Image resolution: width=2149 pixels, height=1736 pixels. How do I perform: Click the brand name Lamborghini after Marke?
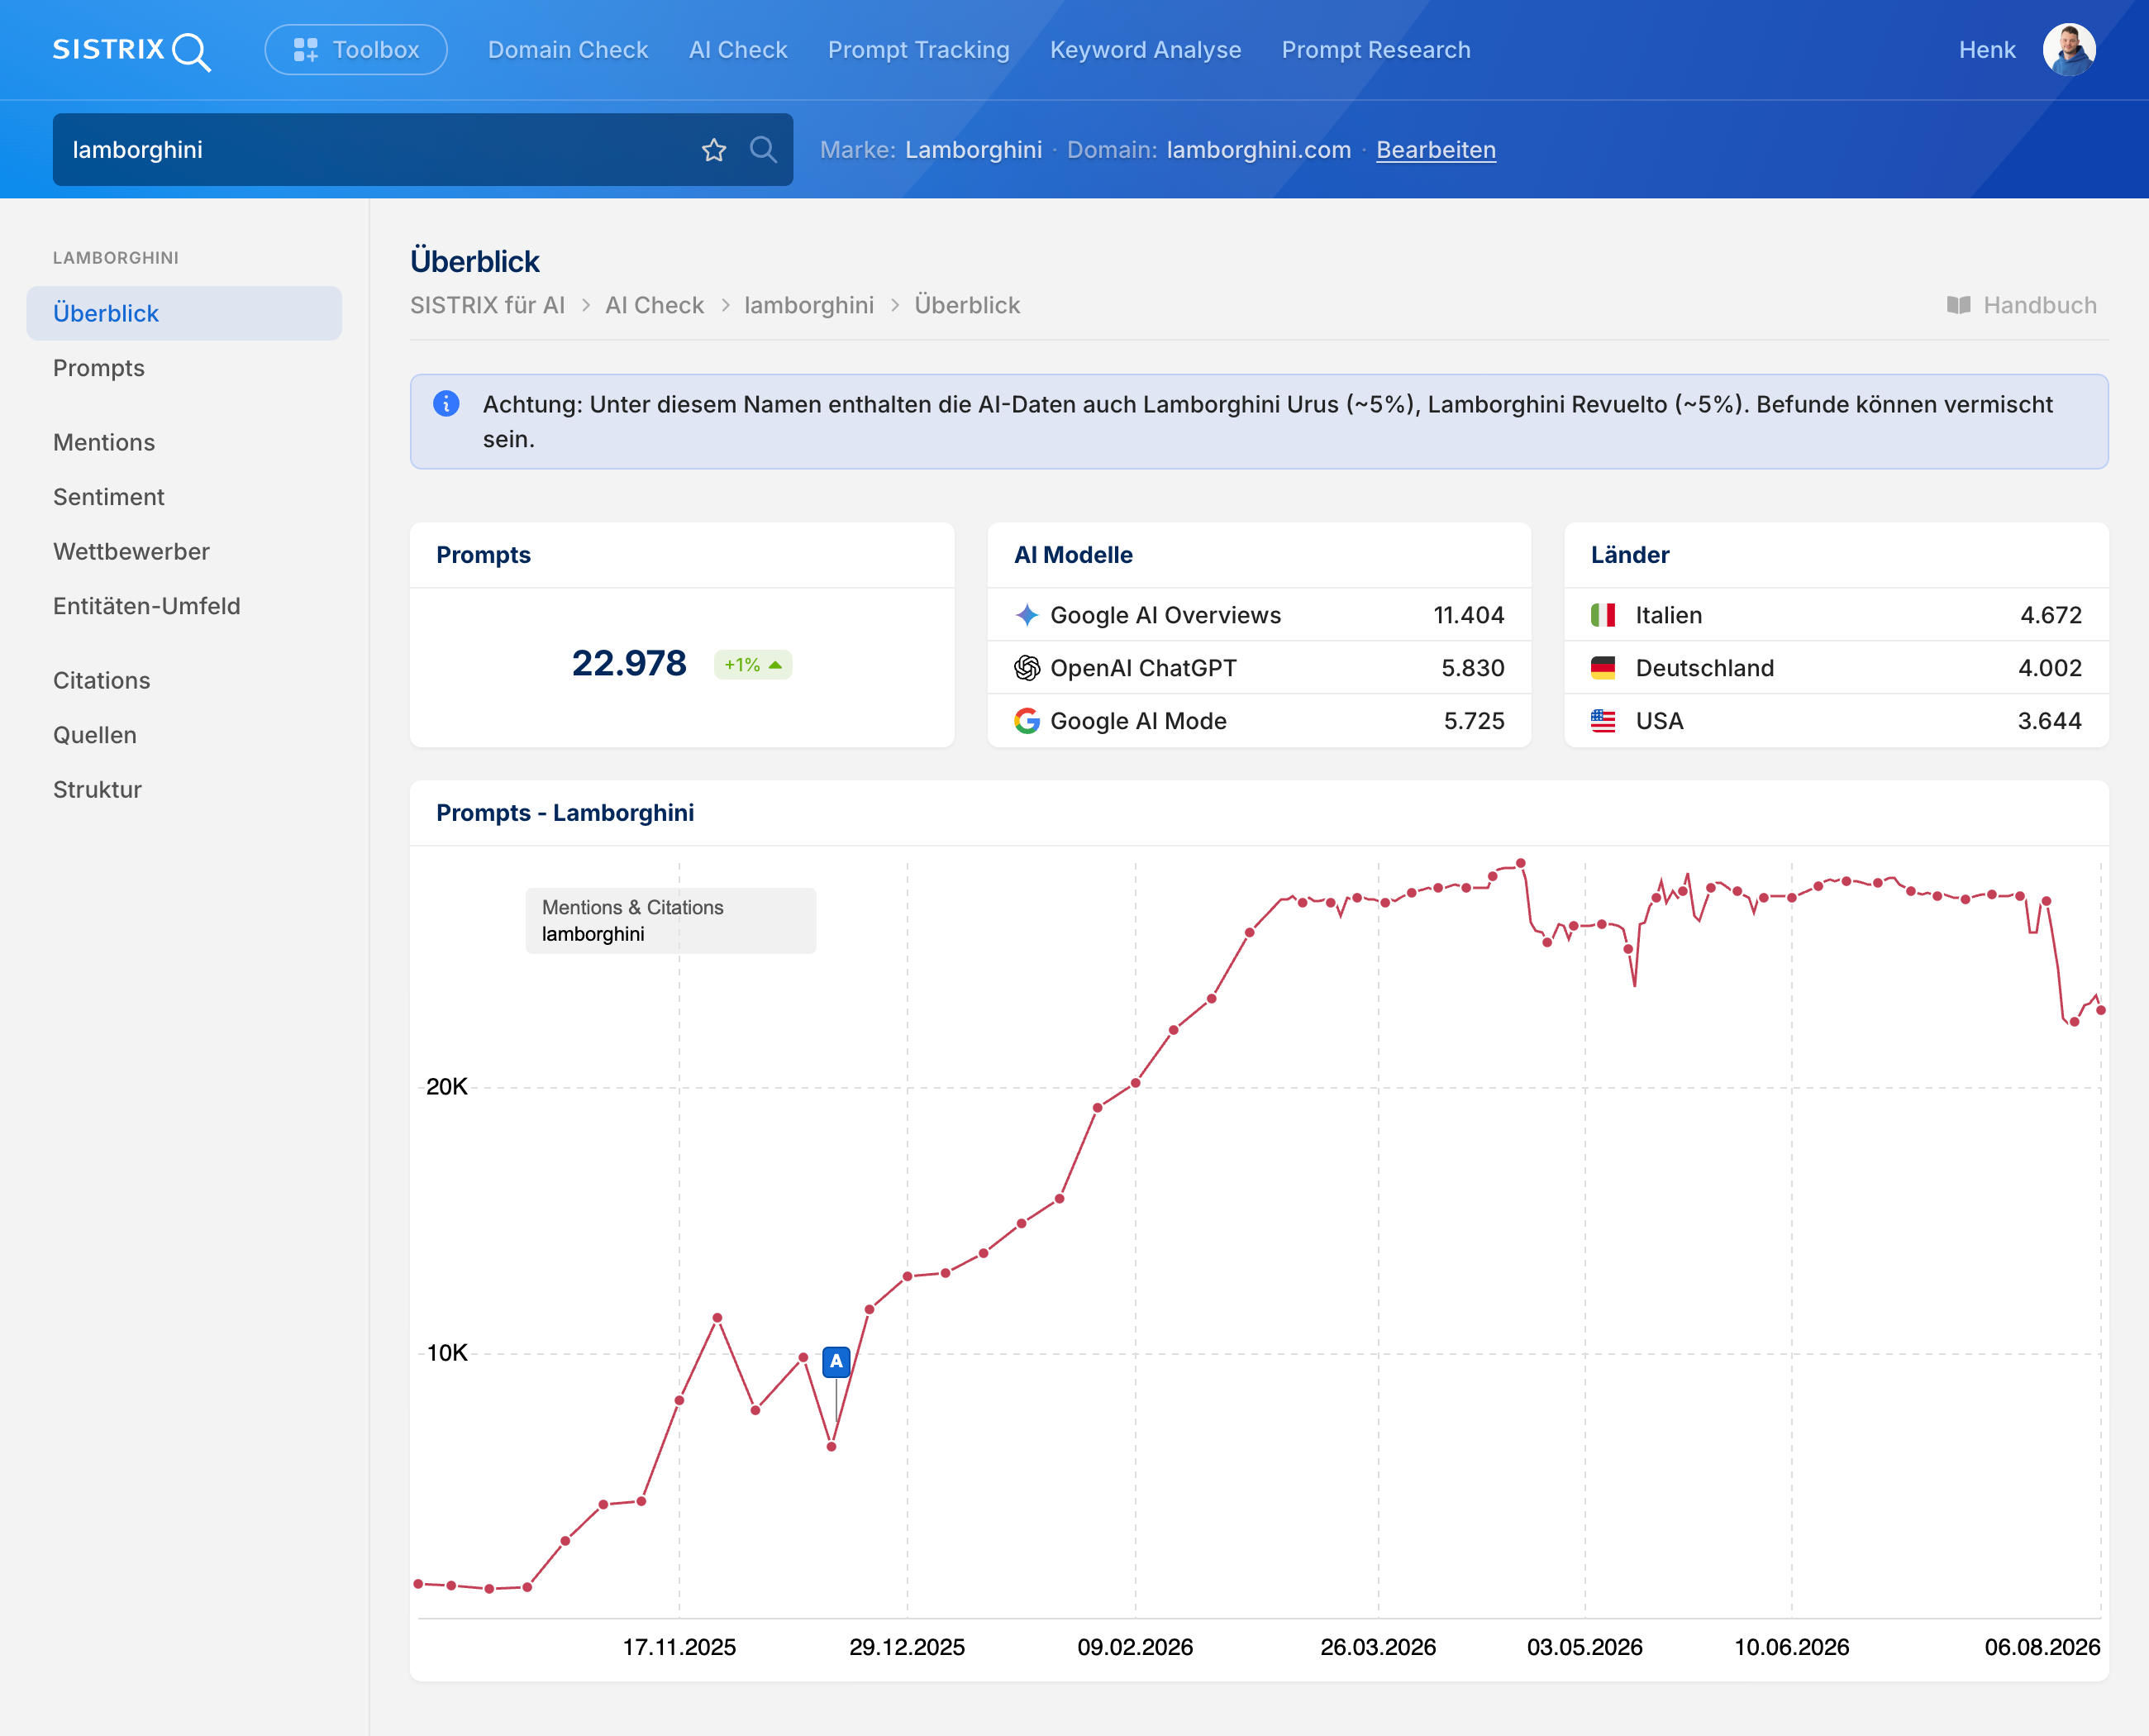click(x=974, y=150)
